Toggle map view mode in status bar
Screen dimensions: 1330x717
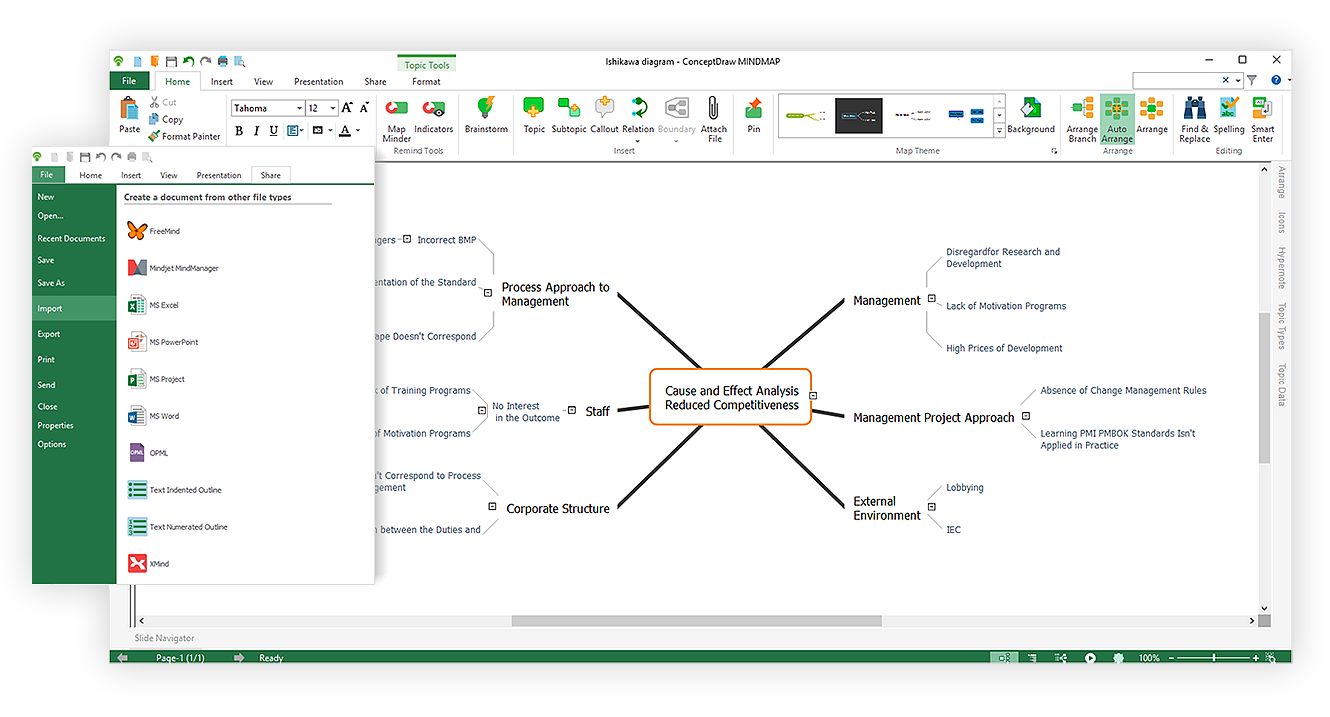tap(1004, 658)
